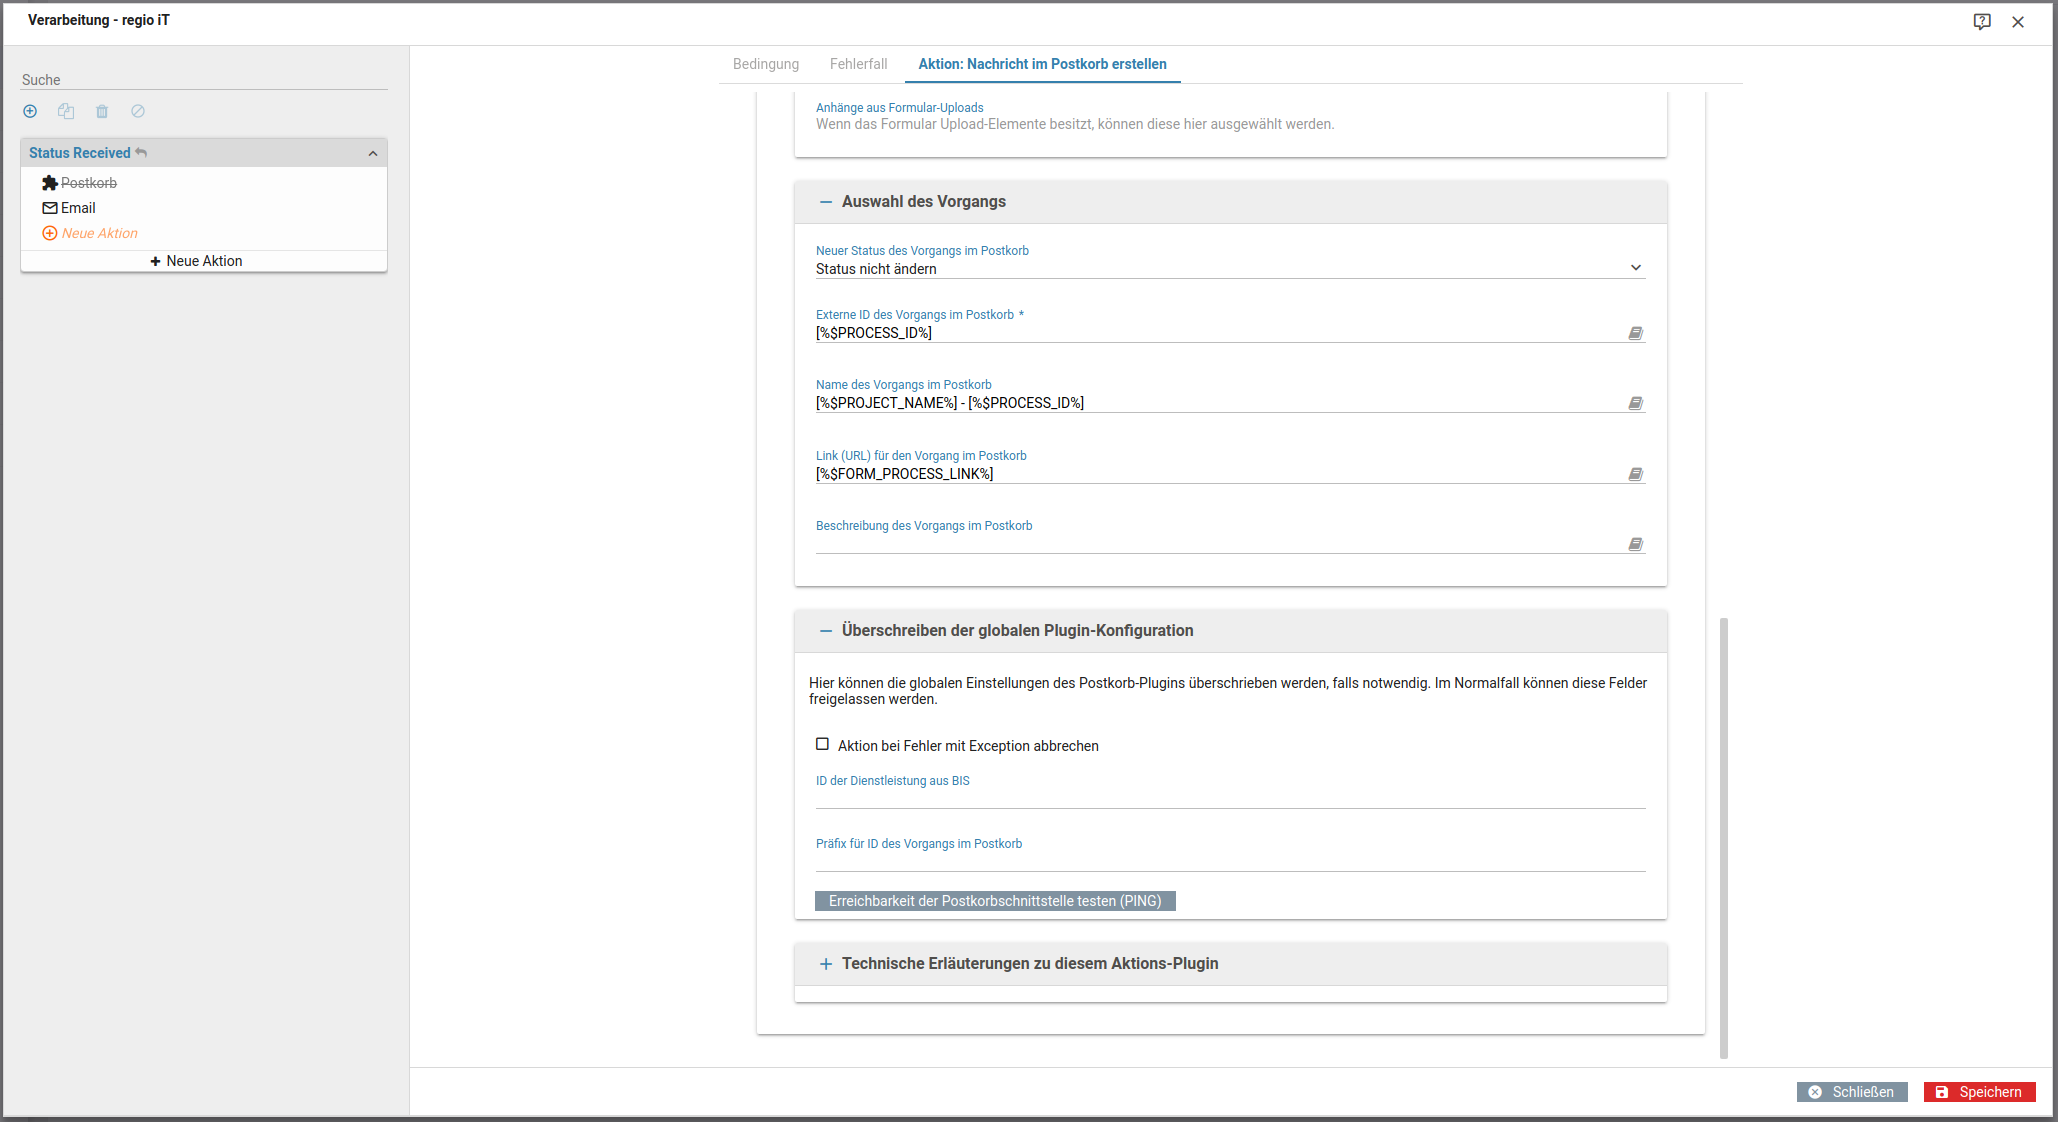Open placeholder picker for Externe ID field
Image resolution: width=2058 pixels, height=1122 pixels.
1635,333
